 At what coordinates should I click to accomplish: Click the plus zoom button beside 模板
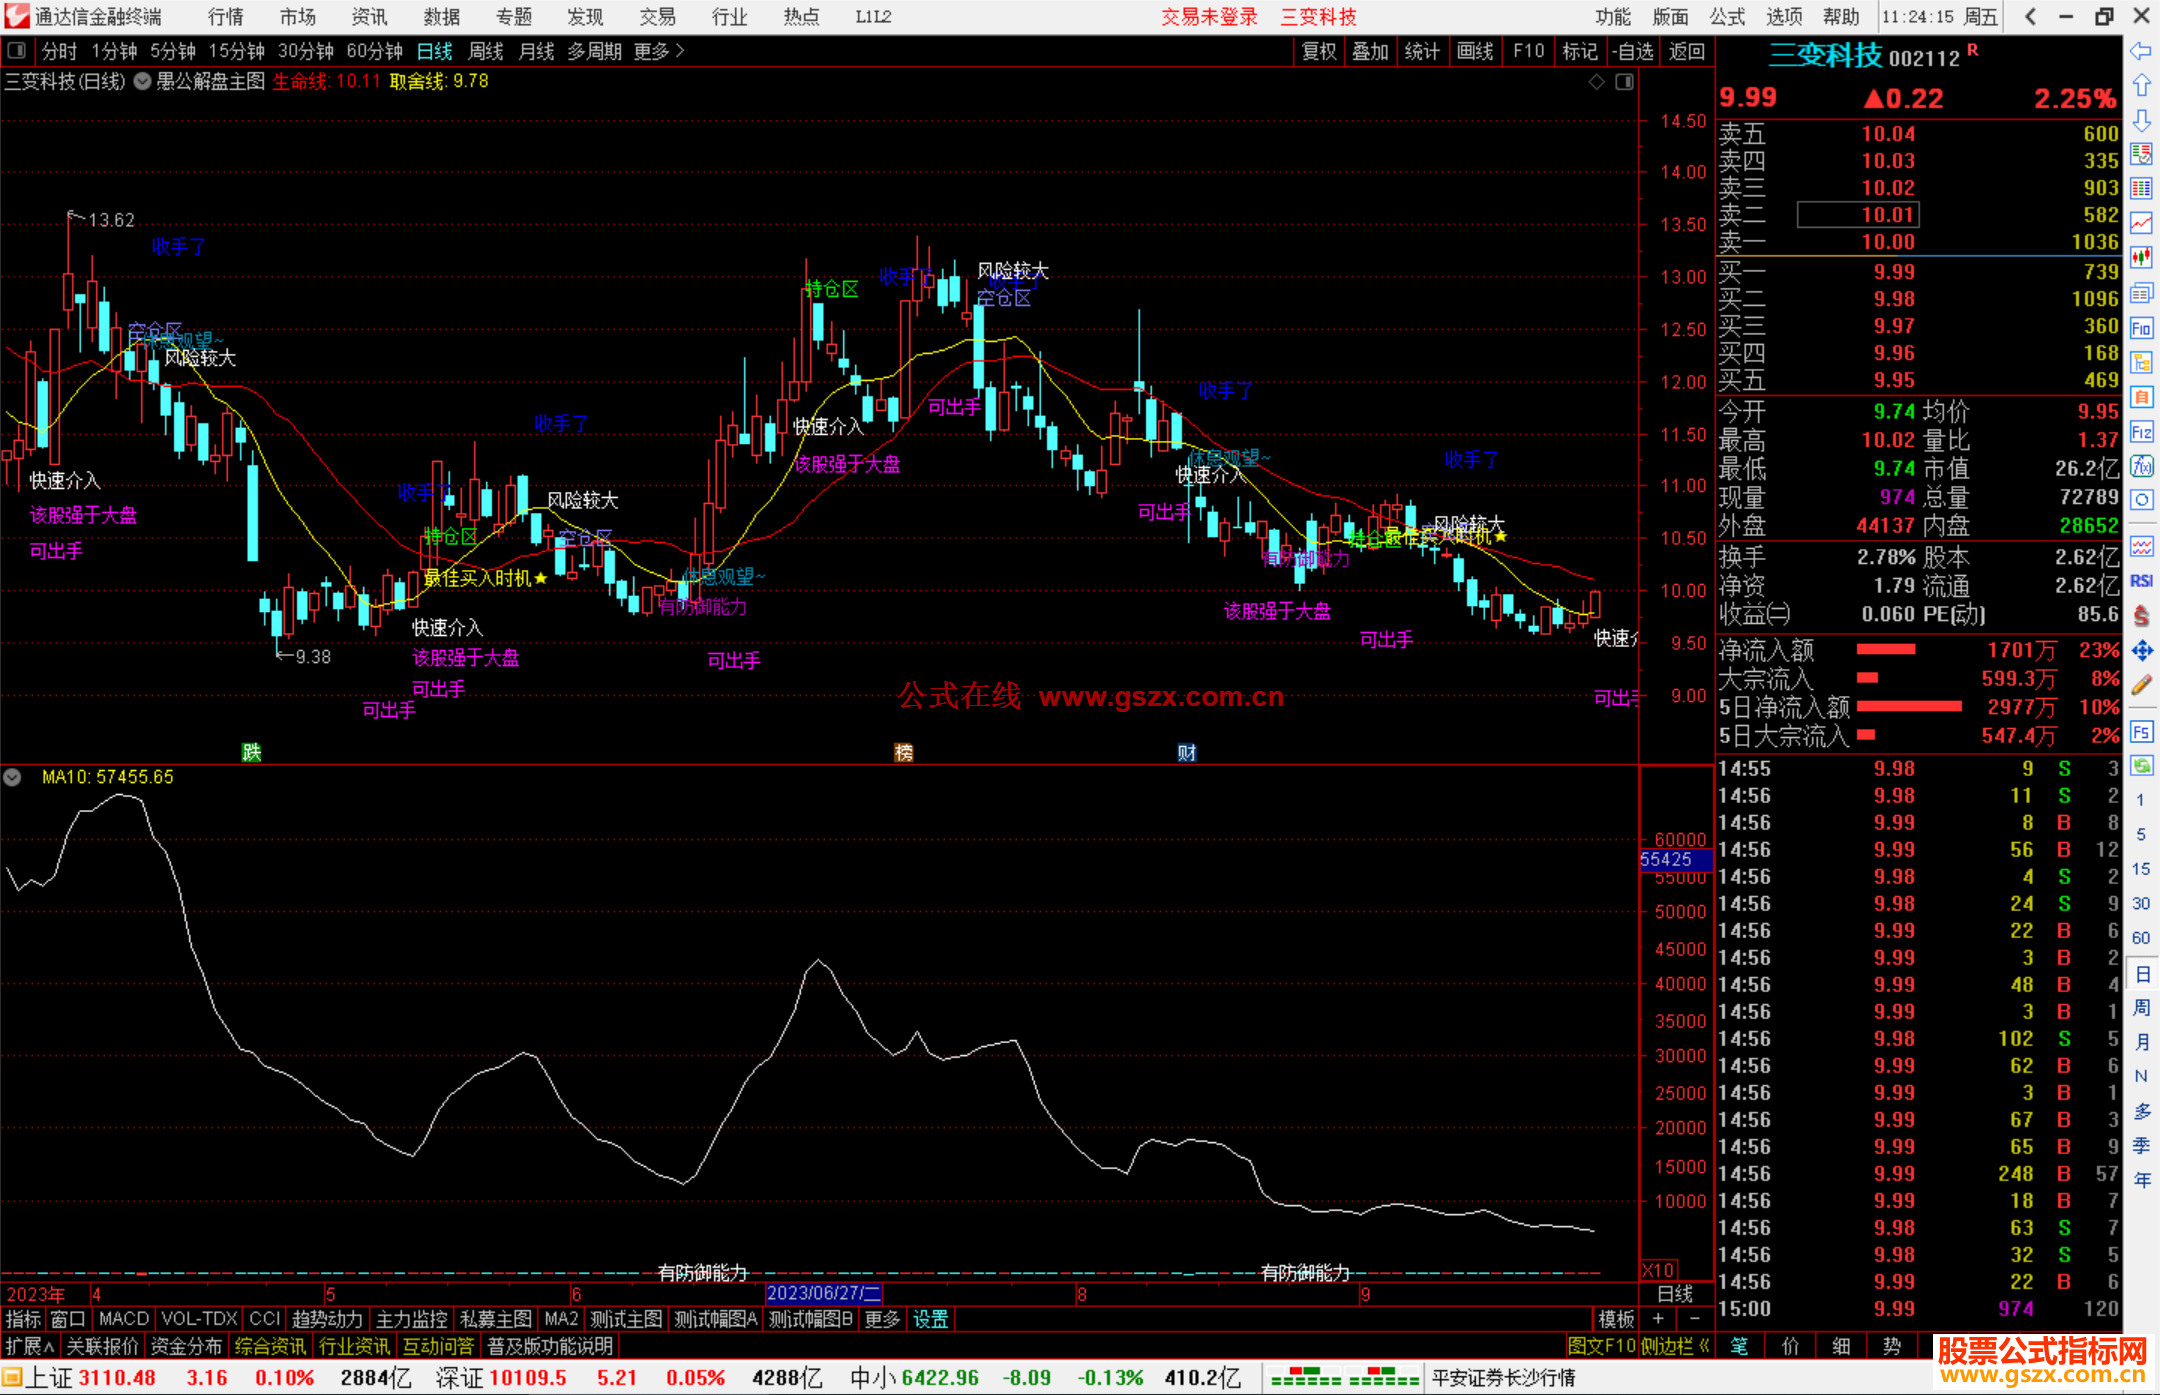click(x=1658, y=1319)
